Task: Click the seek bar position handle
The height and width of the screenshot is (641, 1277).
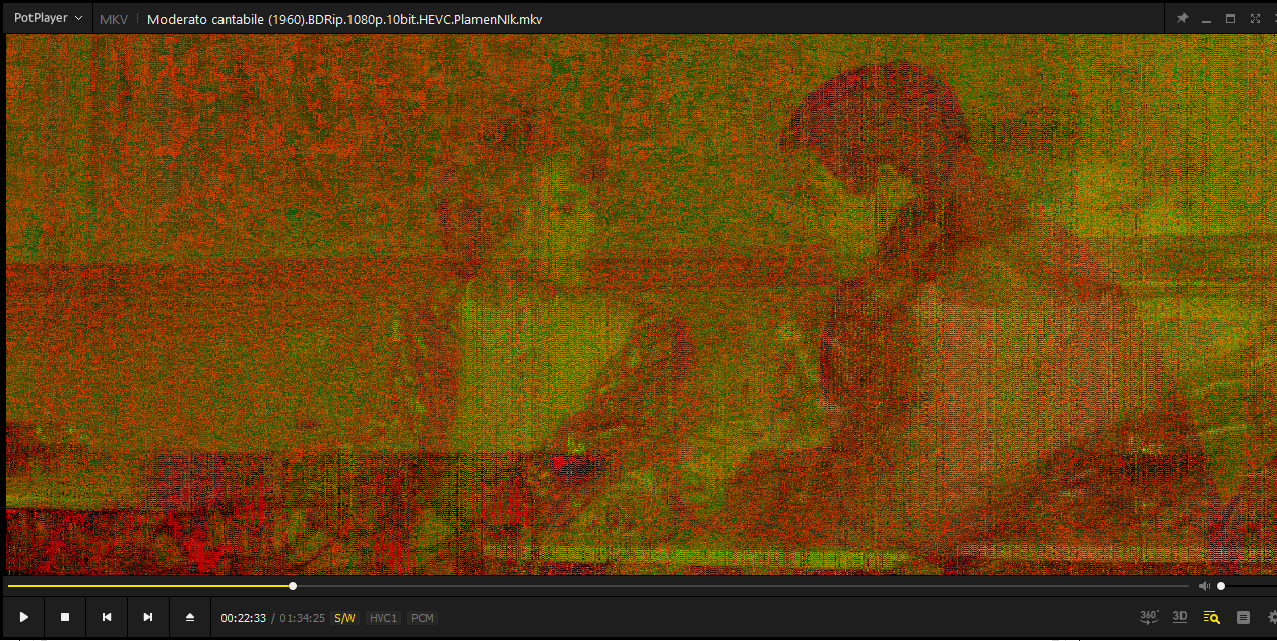Action: pos(293,586)
